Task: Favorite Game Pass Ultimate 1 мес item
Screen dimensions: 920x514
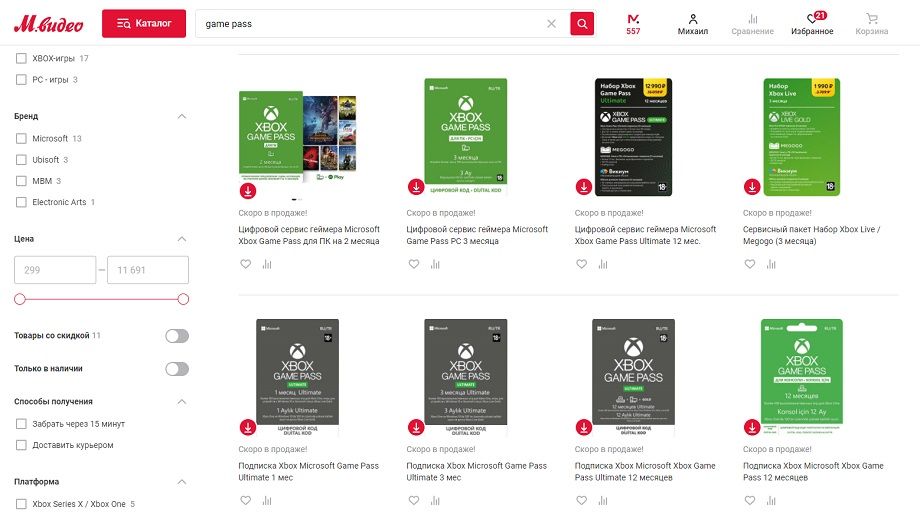Action: [246, 501]
